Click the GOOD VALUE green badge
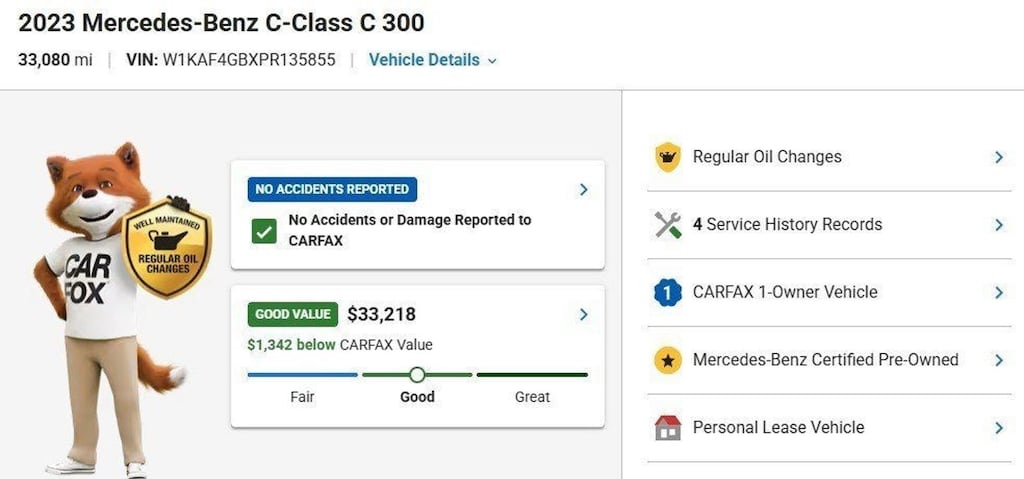The image size is (1024, 479). click(293, 314)
